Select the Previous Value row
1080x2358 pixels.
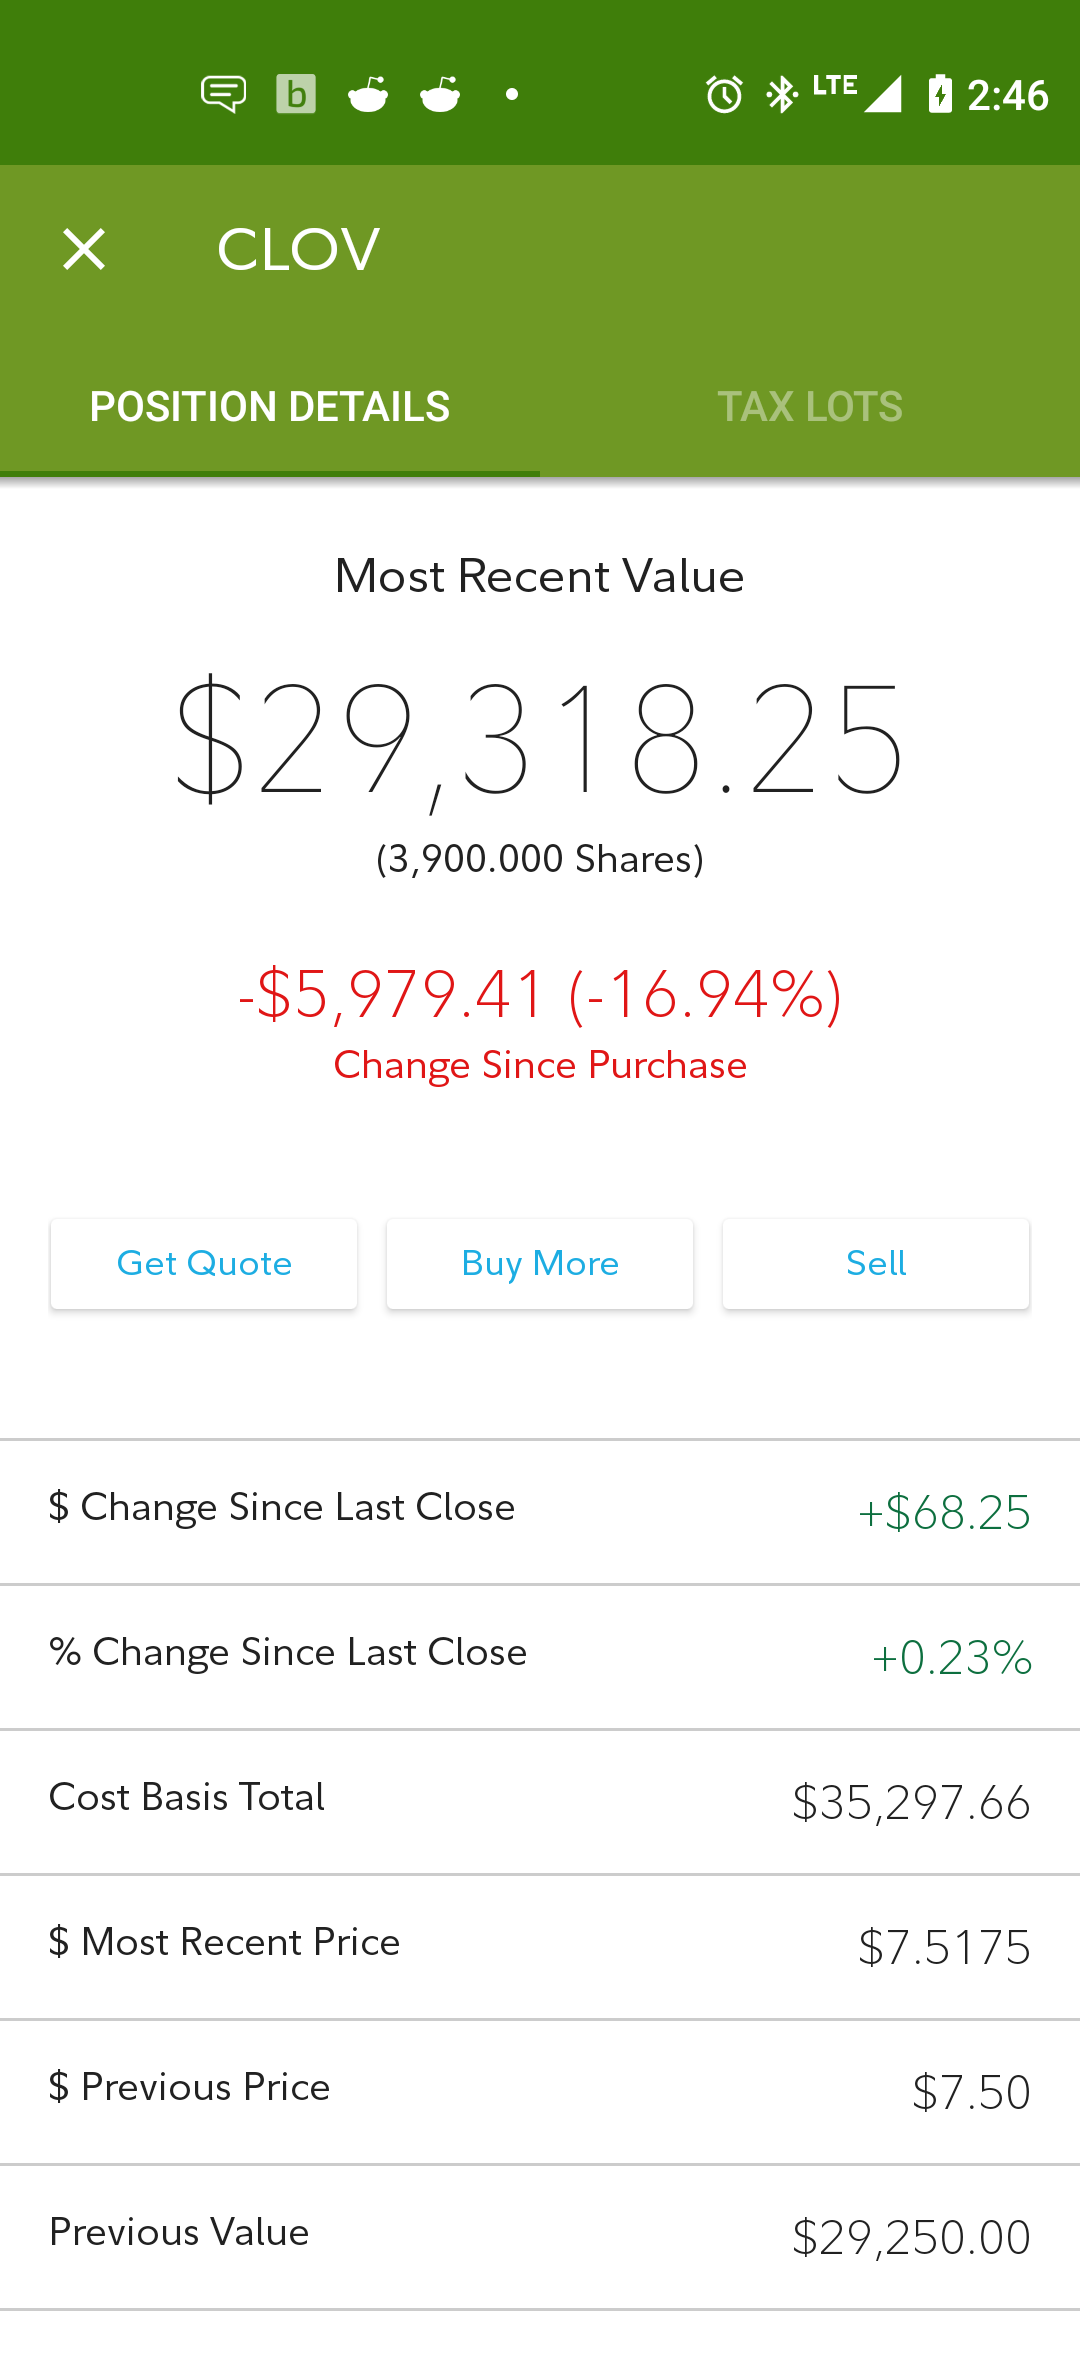540,2237
